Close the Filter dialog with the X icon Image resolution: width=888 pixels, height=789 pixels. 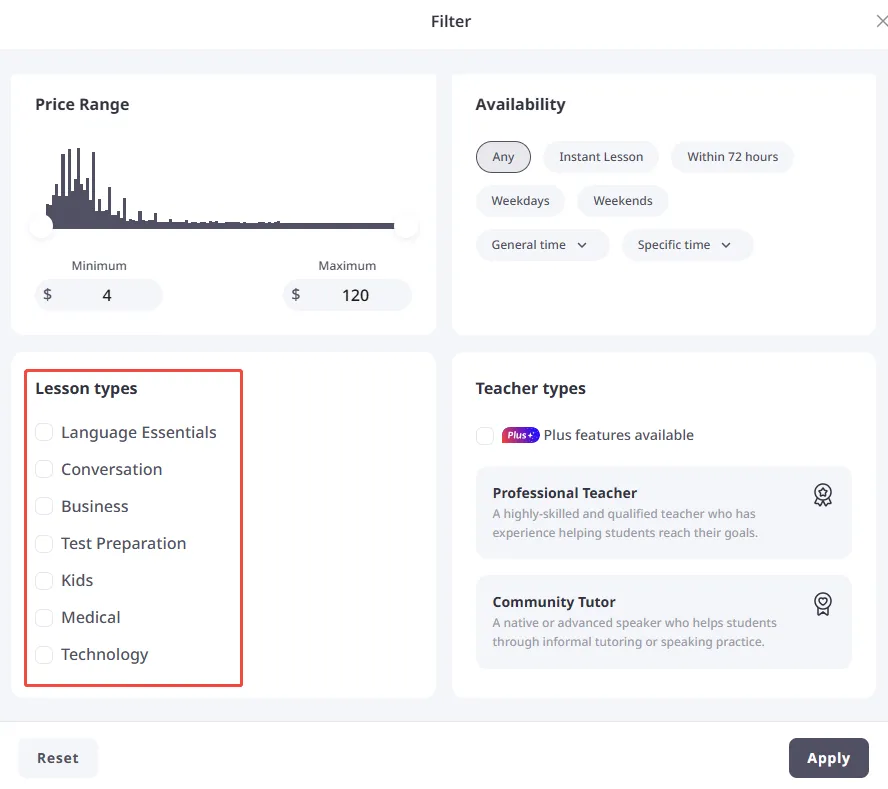[x=881, y=21]
